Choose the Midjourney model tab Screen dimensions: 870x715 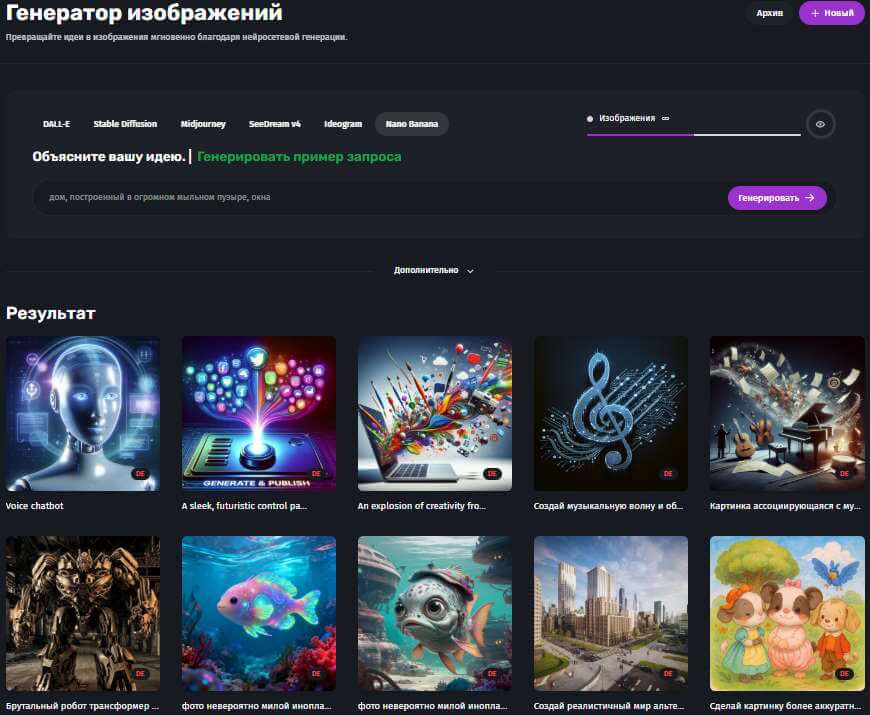(x=202, y=124)
